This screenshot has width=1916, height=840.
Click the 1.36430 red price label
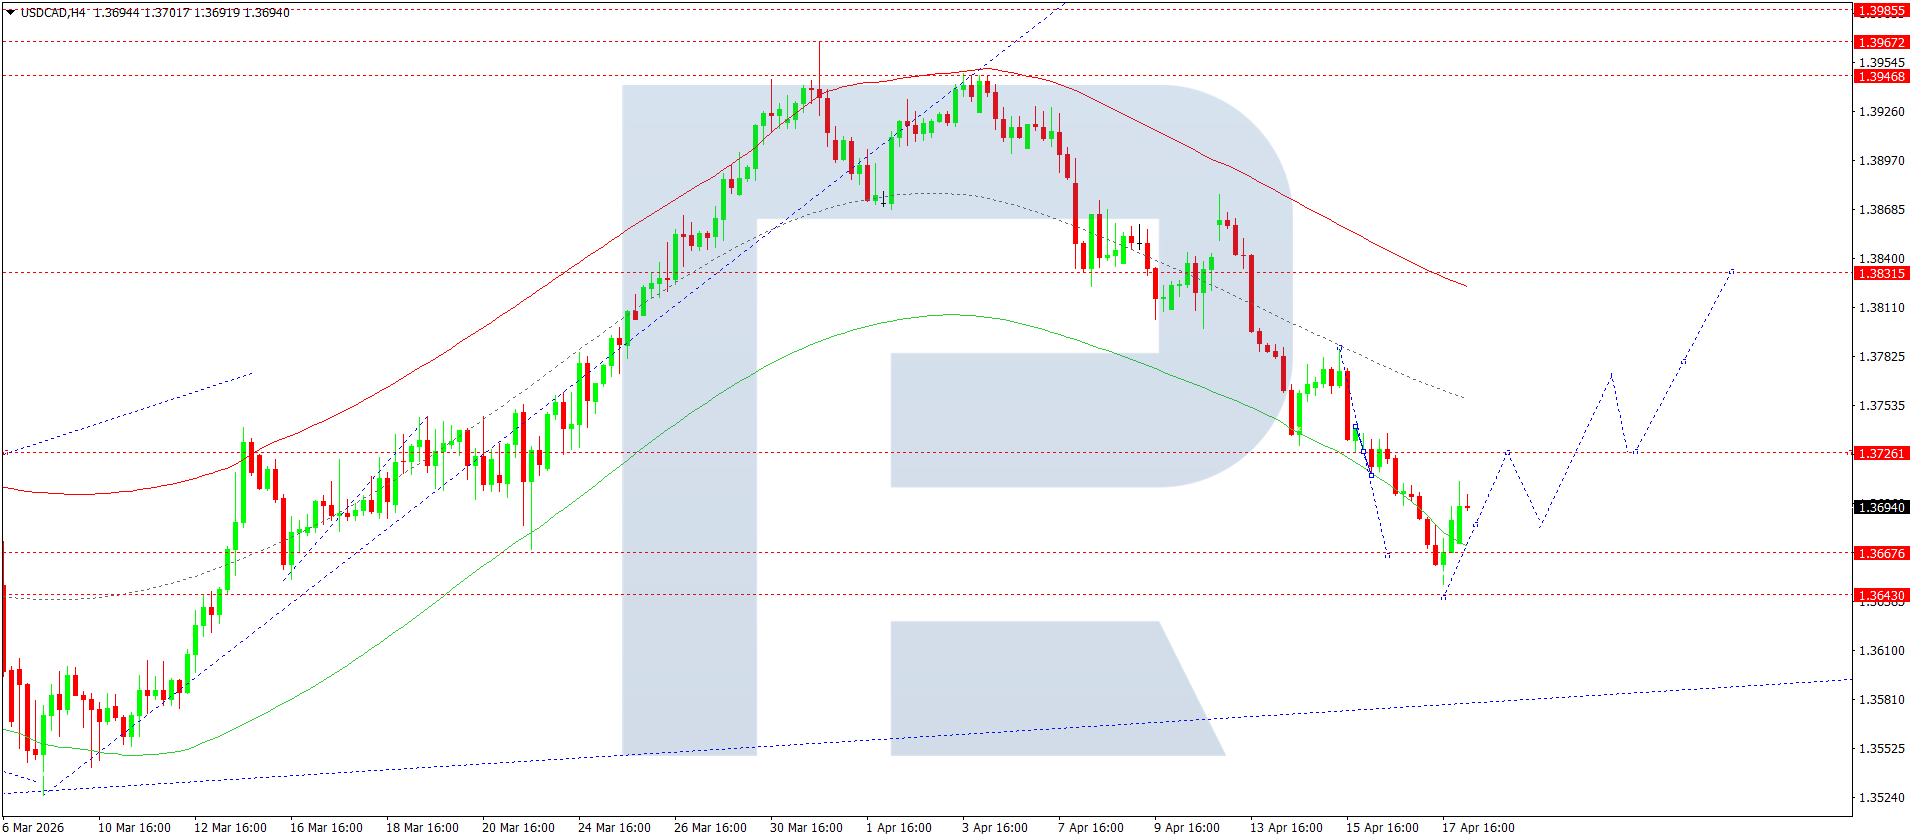tap(1881, 596)
